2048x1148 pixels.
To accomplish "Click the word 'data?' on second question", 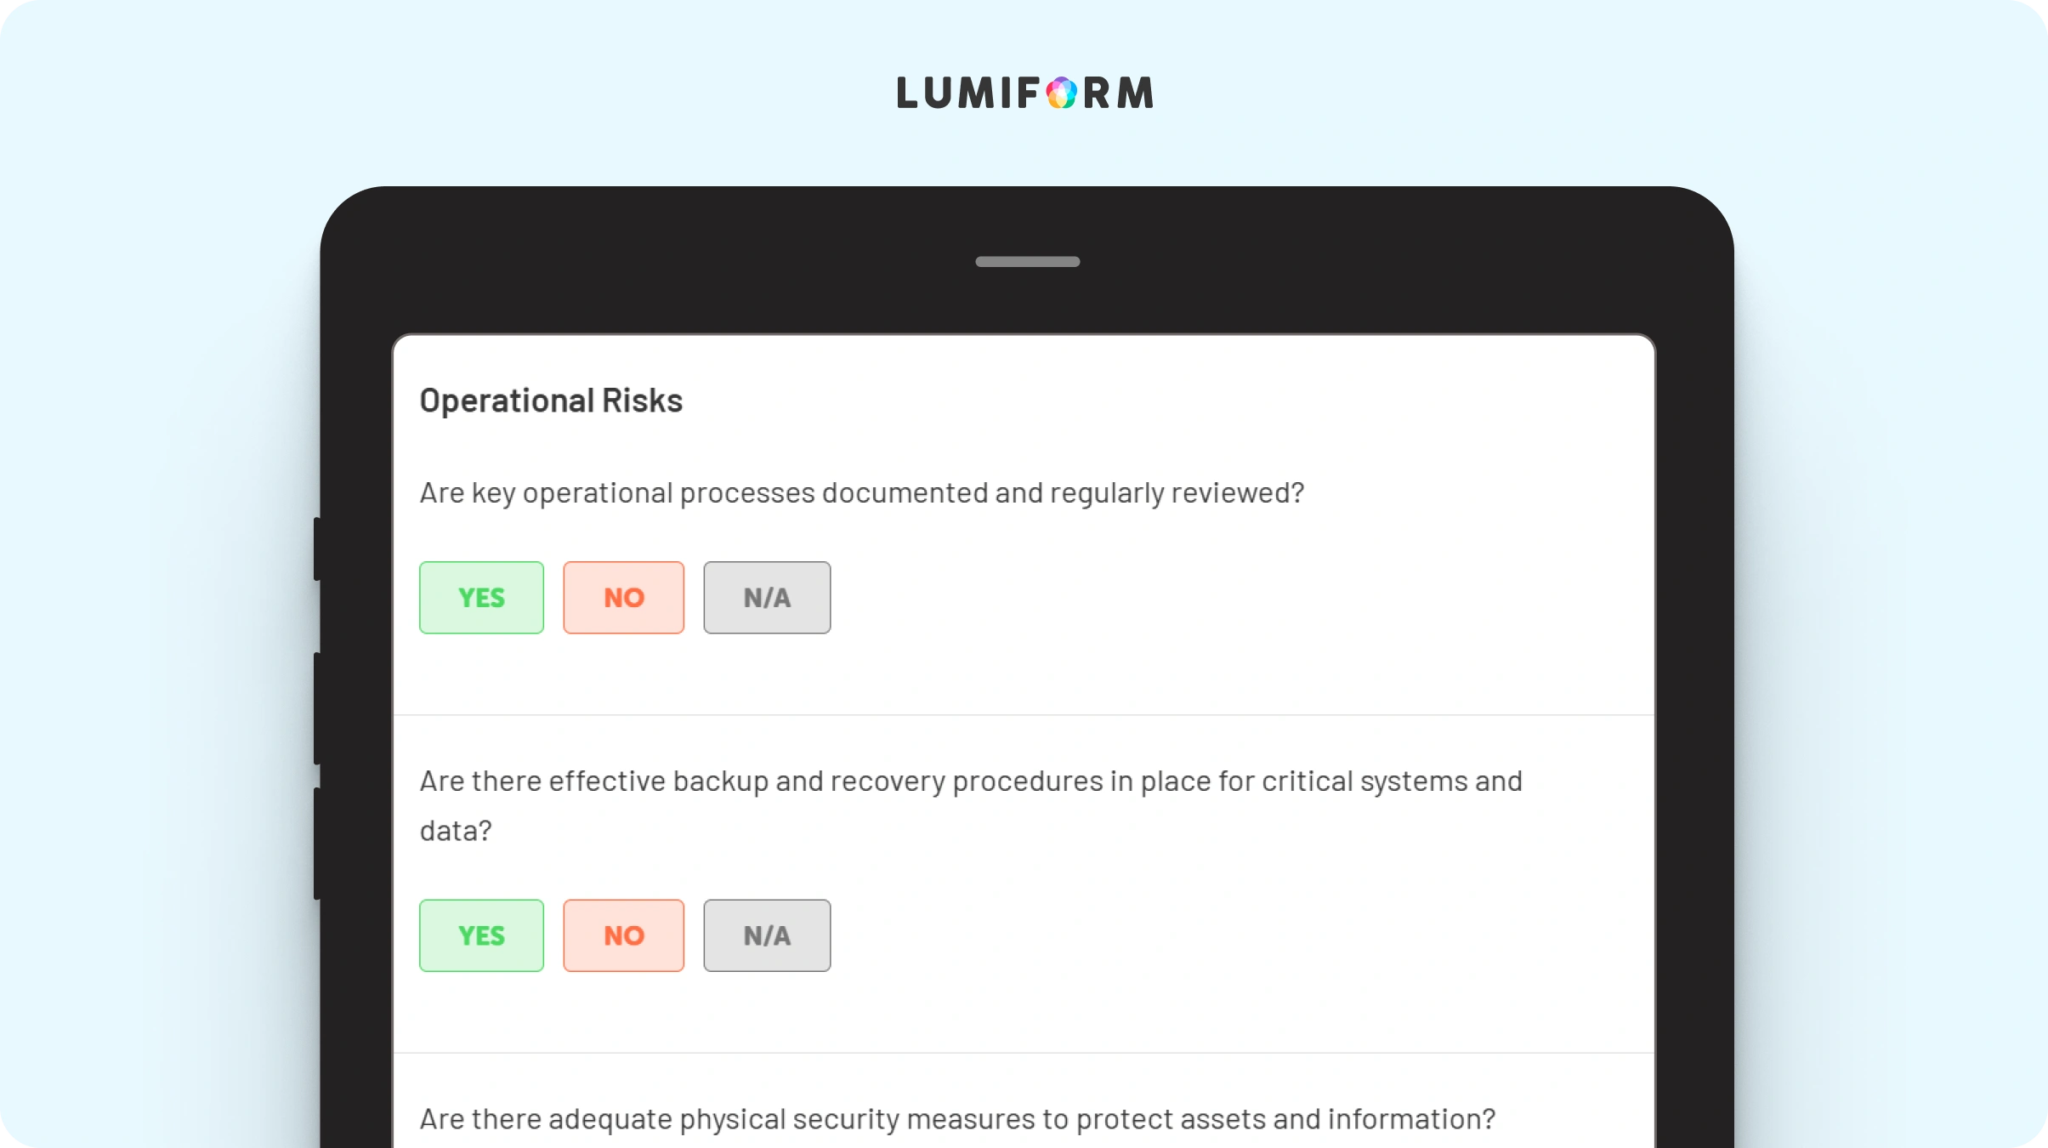I will [x=455, y=831].
